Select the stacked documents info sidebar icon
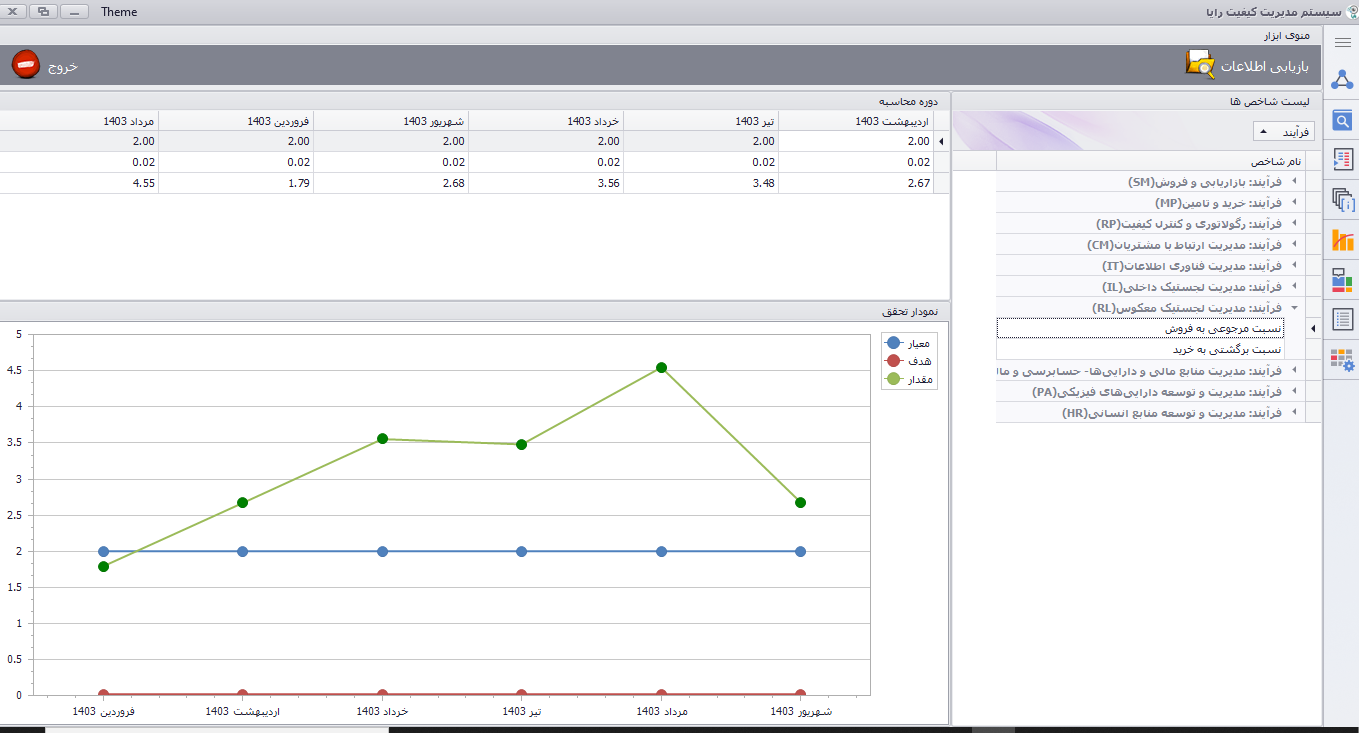Image resolution: width=1359 pixels, height=733 pixels. pos(1342,200)
